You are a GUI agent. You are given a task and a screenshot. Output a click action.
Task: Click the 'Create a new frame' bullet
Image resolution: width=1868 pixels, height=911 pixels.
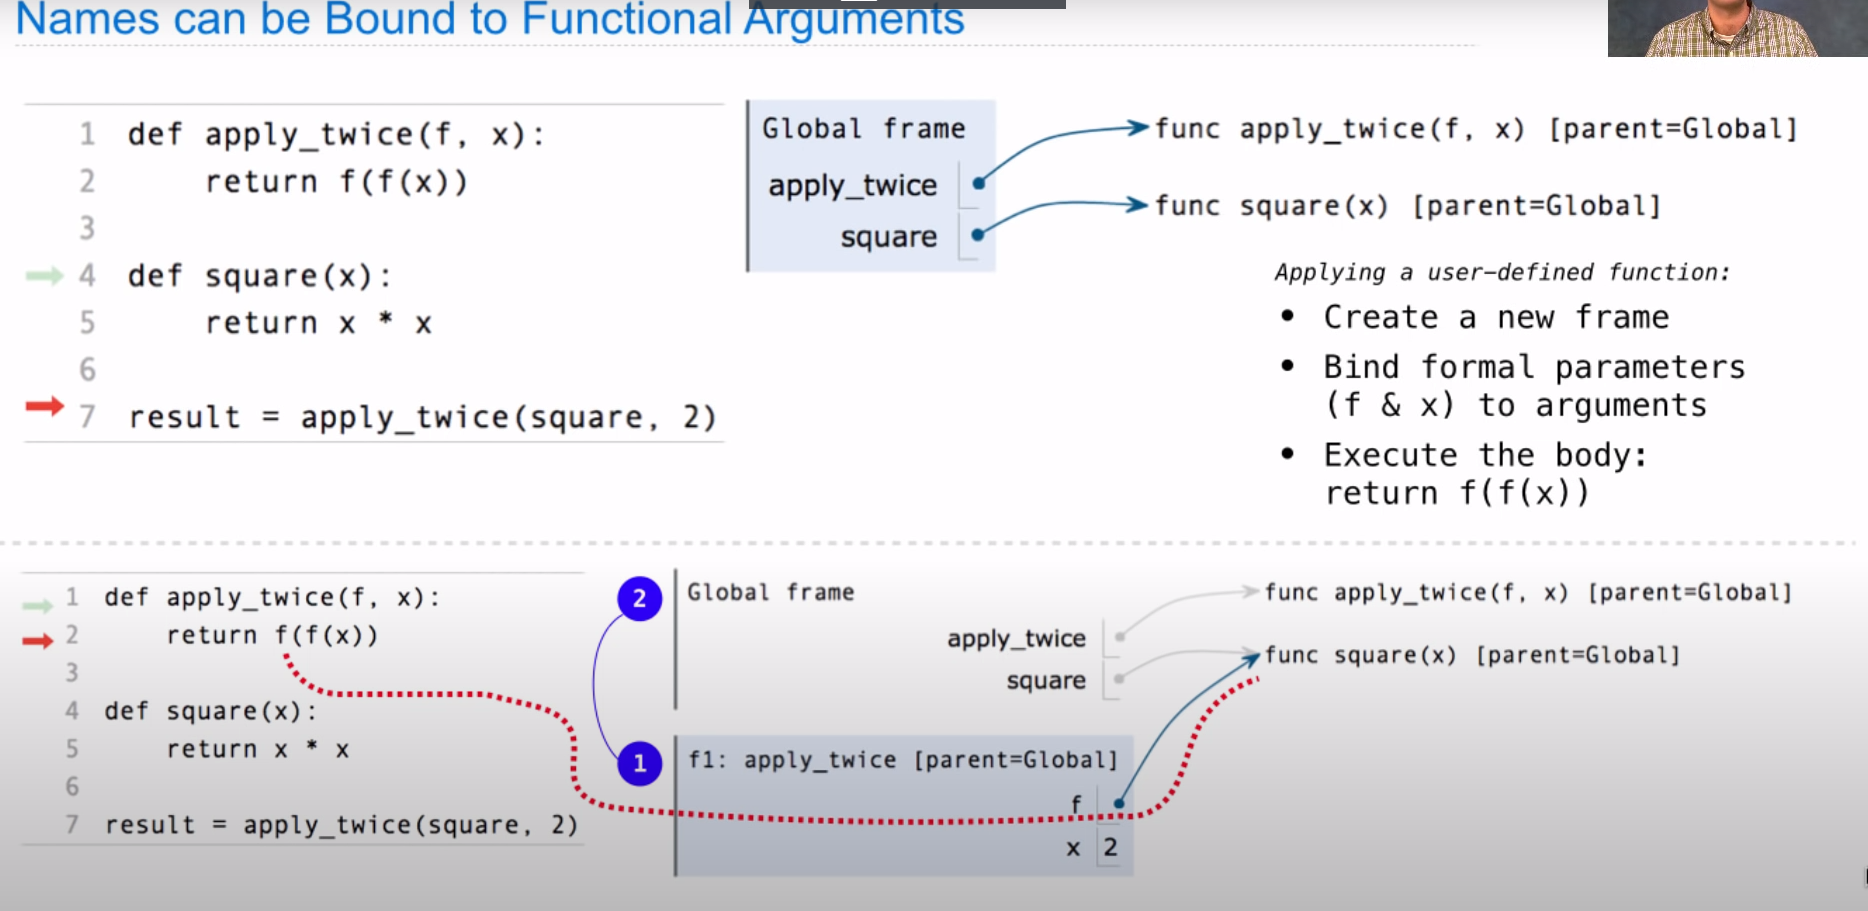pyautogui.click(x=1495, y=317)
